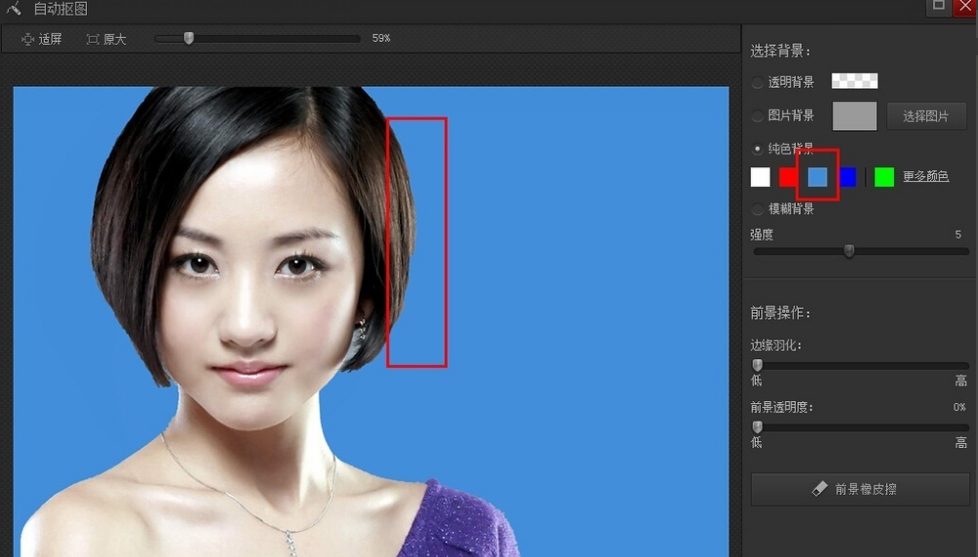Click the zoom slider handle at 59%
Image resolution: width=978 pixels, height=557 pixels.
pyautogui.click(x=188, y=38)
